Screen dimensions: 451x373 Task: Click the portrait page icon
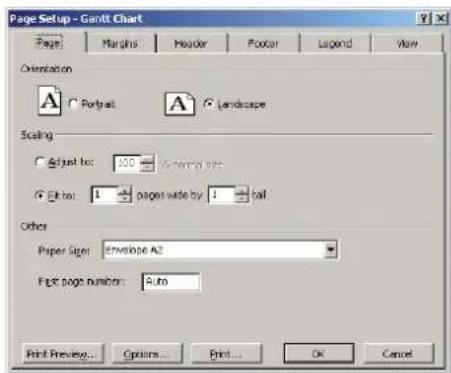point(49,101)
